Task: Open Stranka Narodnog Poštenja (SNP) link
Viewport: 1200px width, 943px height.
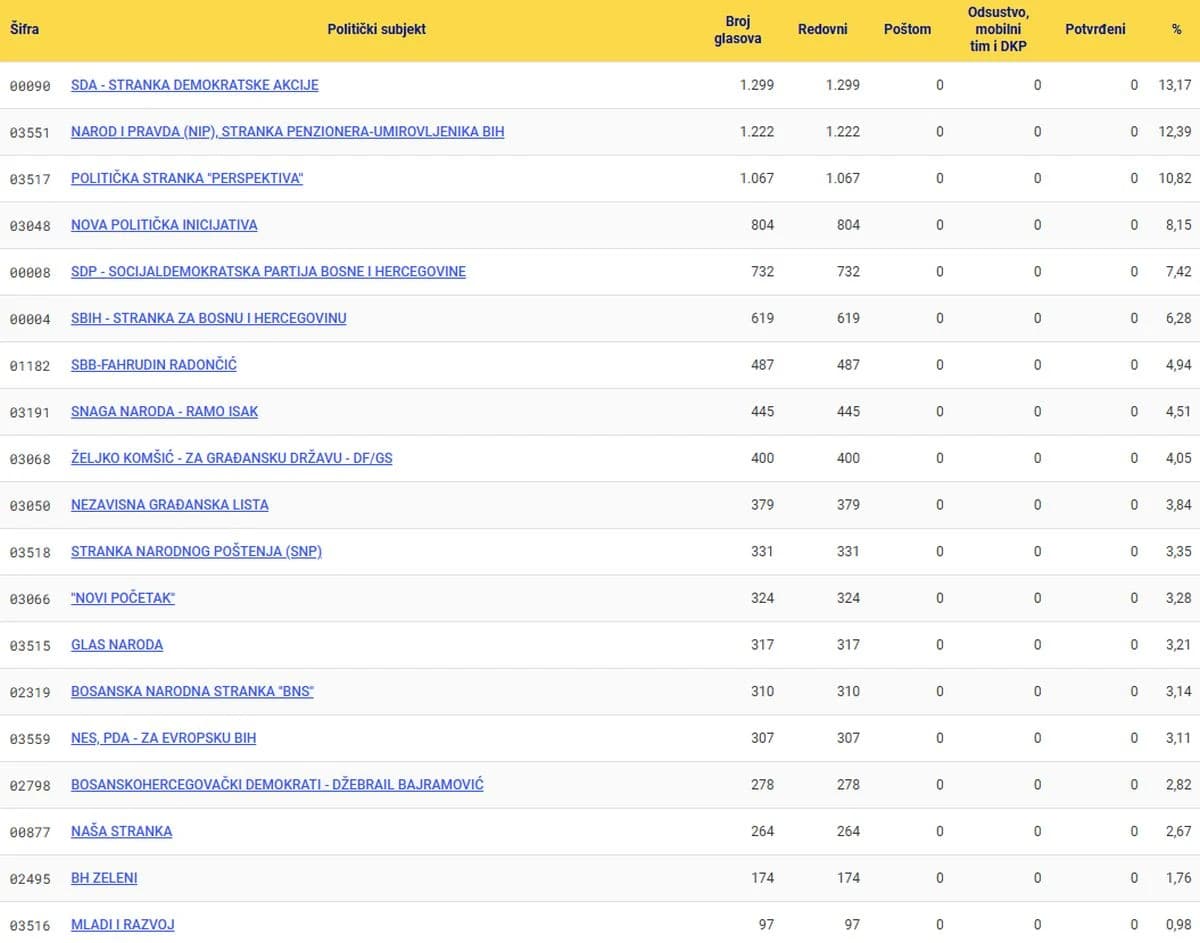Action: [x=197, y=551]
